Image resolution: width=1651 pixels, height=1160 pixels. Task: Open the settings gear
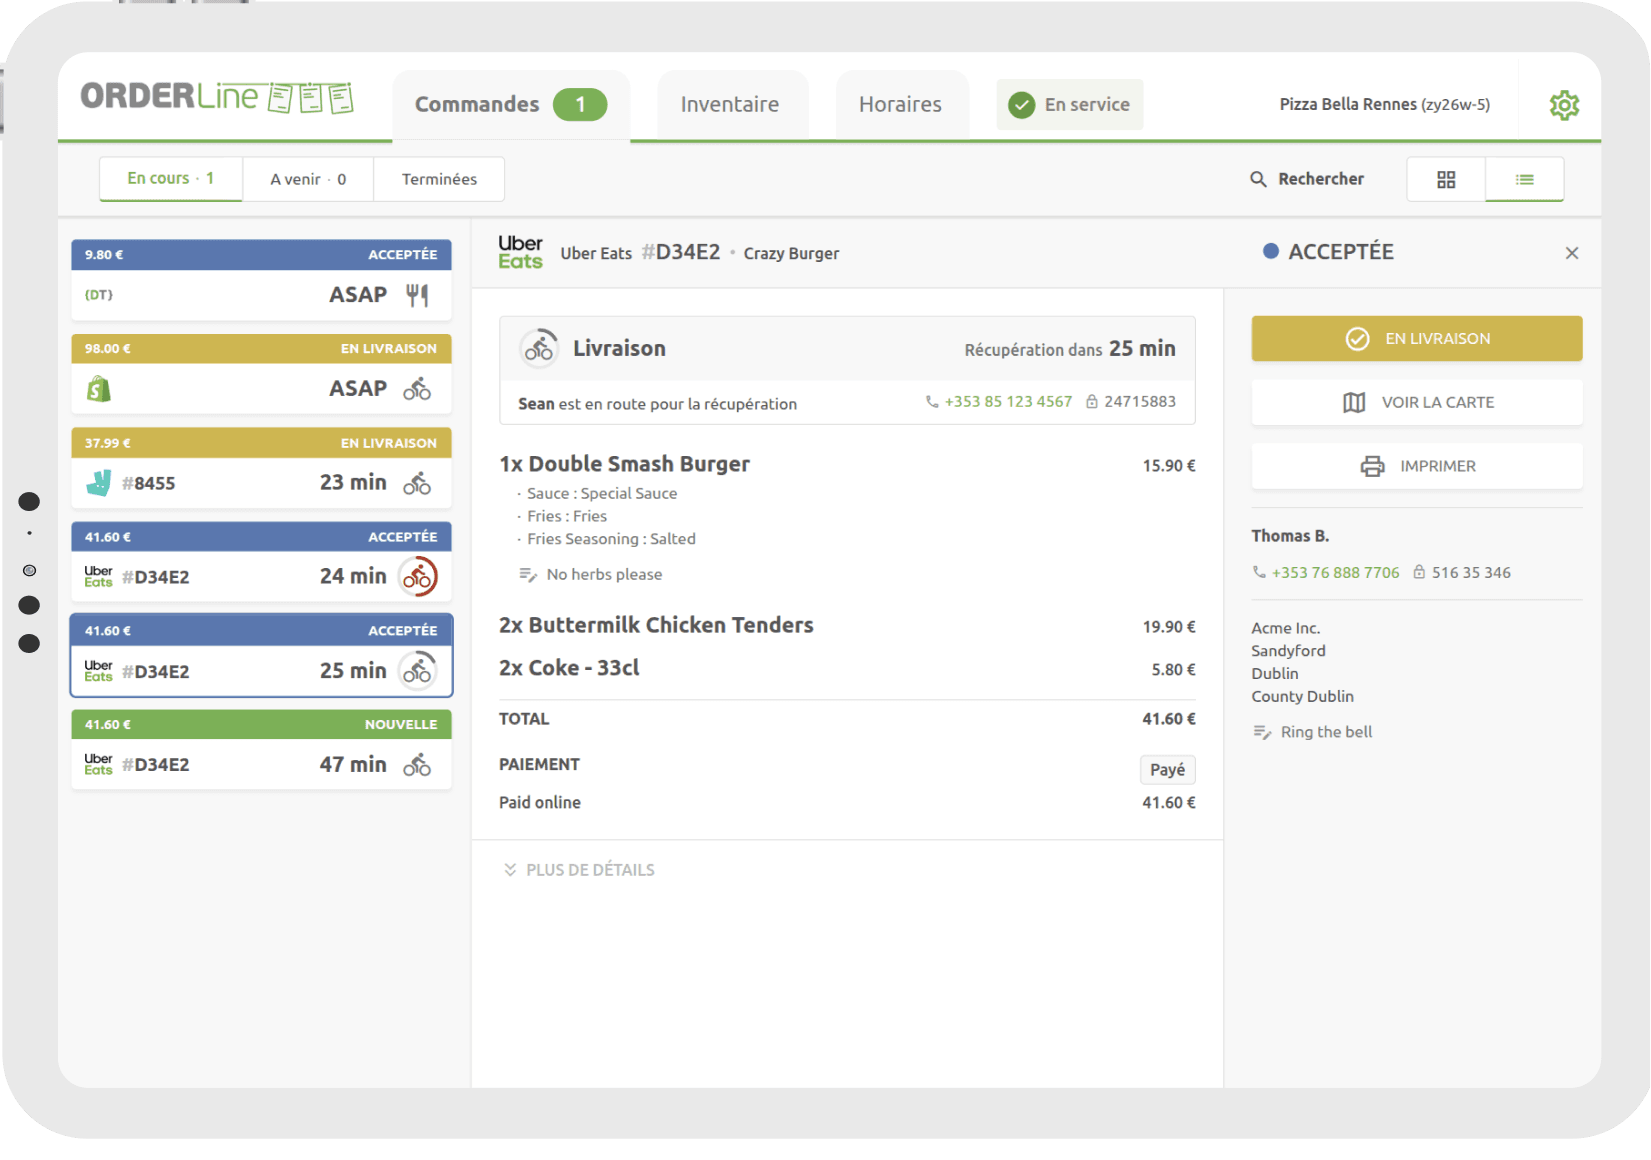coord(1563,104)
